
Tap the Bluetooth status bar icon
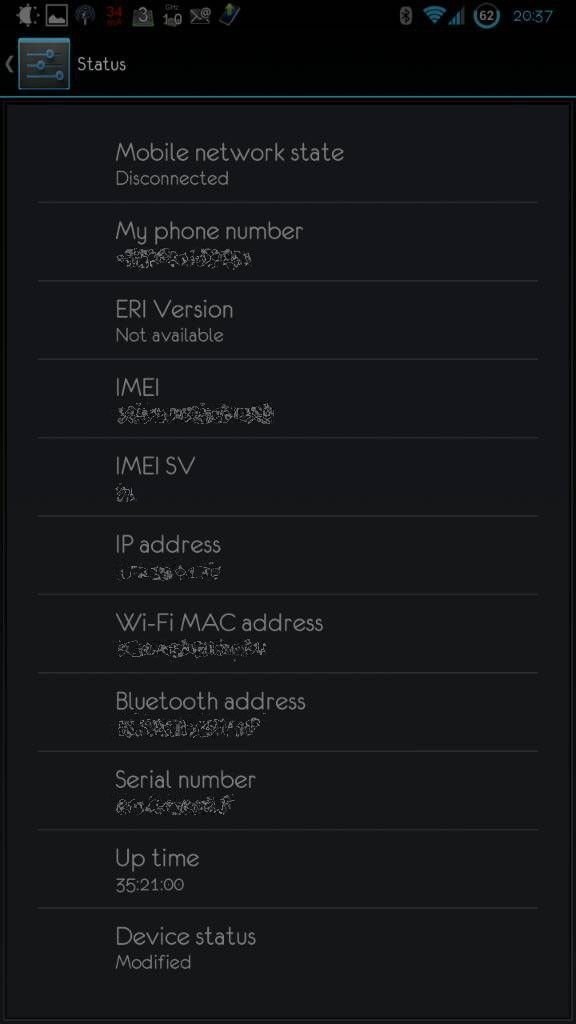[406, 16]
